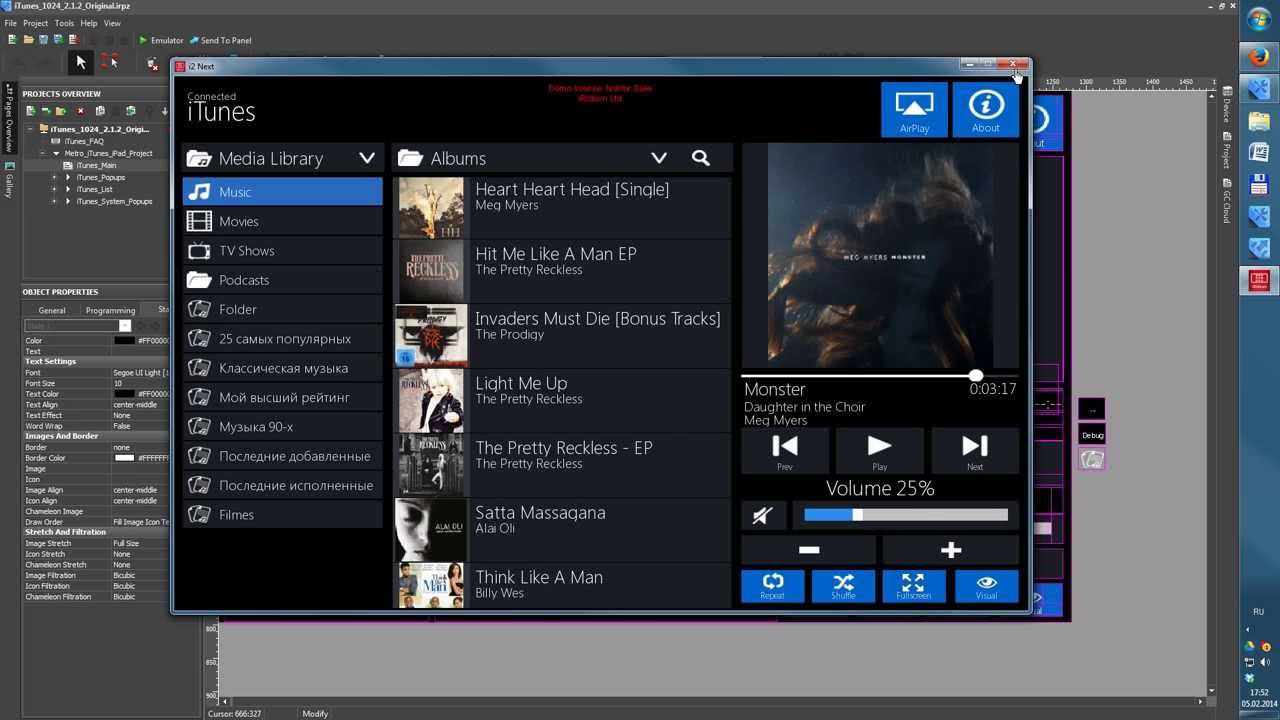
Task: Click the Text Color black swatch
Action: point(124,394)
